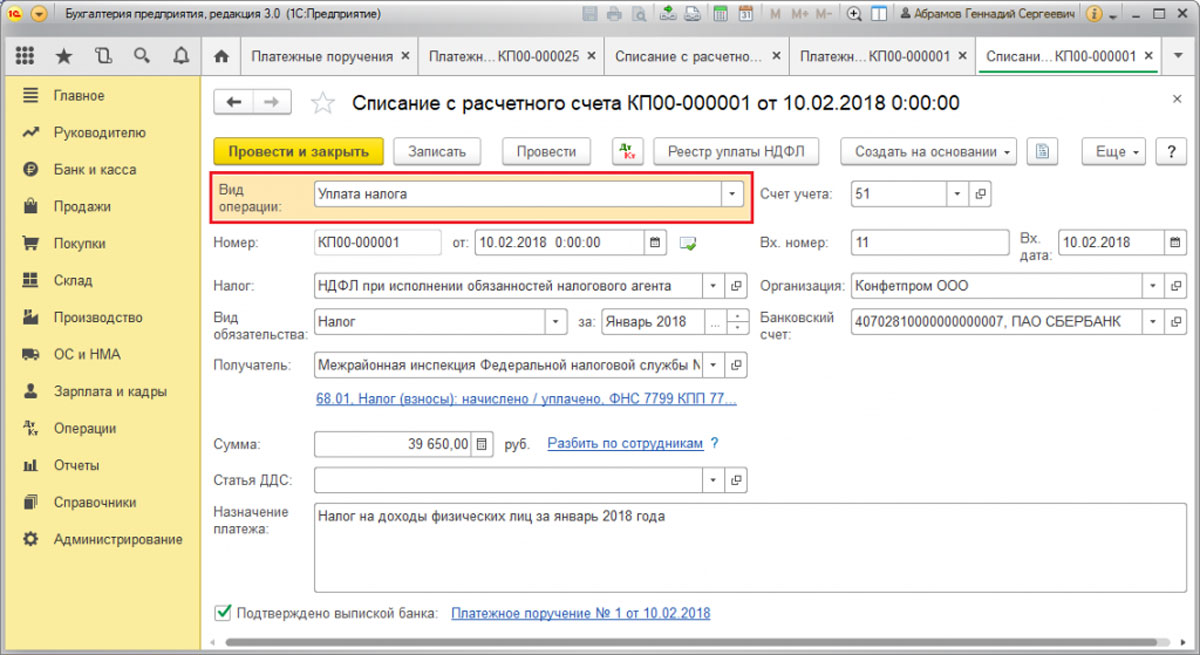Open the search magnifier in top panel
Image resolution: width=1200 pixels, height=655 pixels.
(x=142, y=56)
